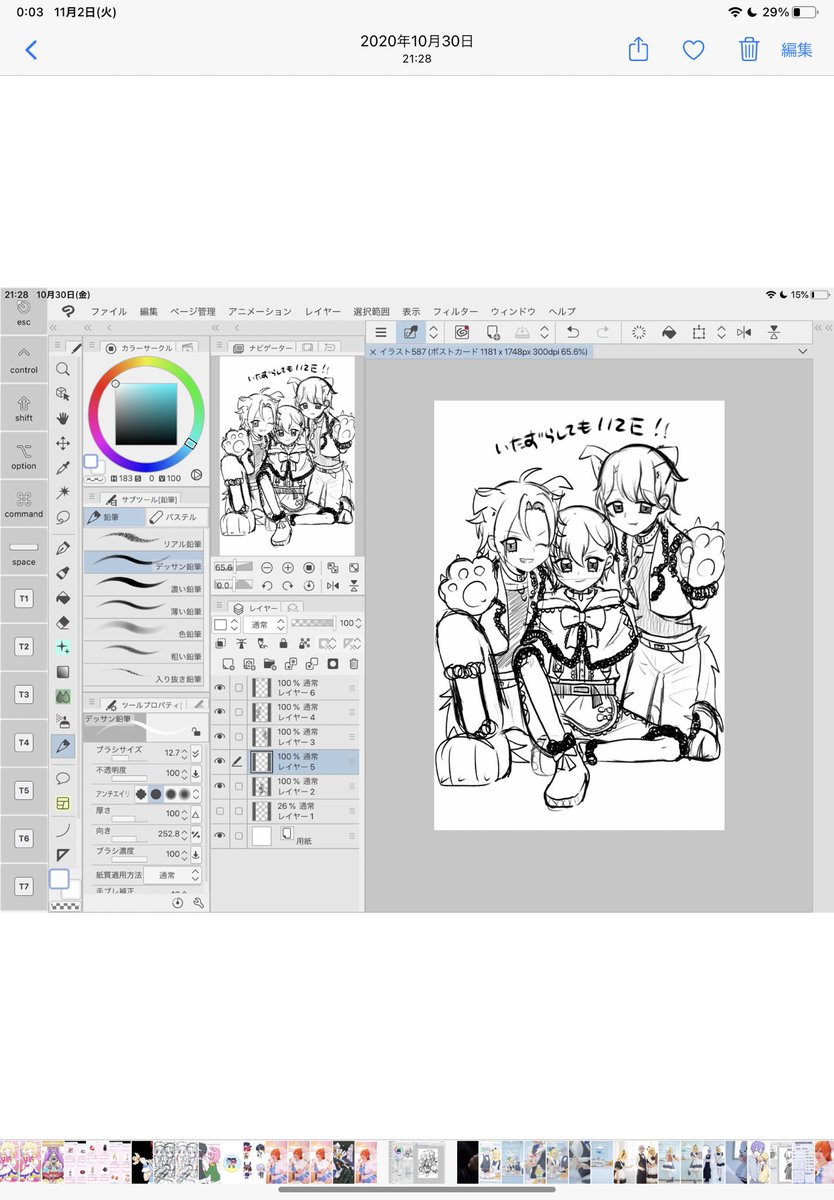This screenshot has width=834, height=1200.
Task: Open the ウィンドウ menu
Action: point(513,312)
